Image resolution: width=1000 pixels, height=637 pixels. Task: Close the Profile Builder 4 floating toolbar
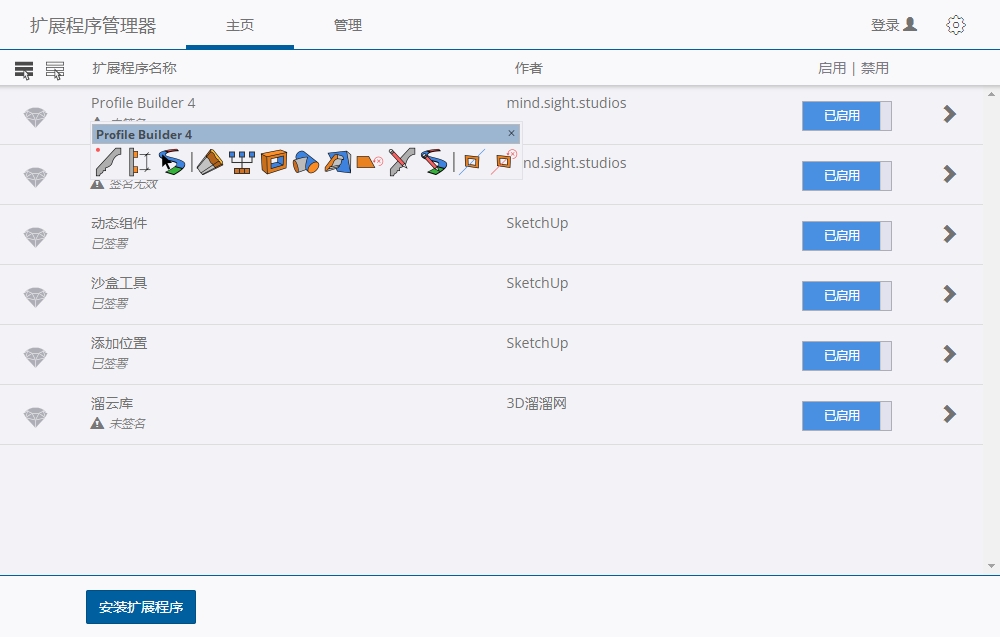512,133
